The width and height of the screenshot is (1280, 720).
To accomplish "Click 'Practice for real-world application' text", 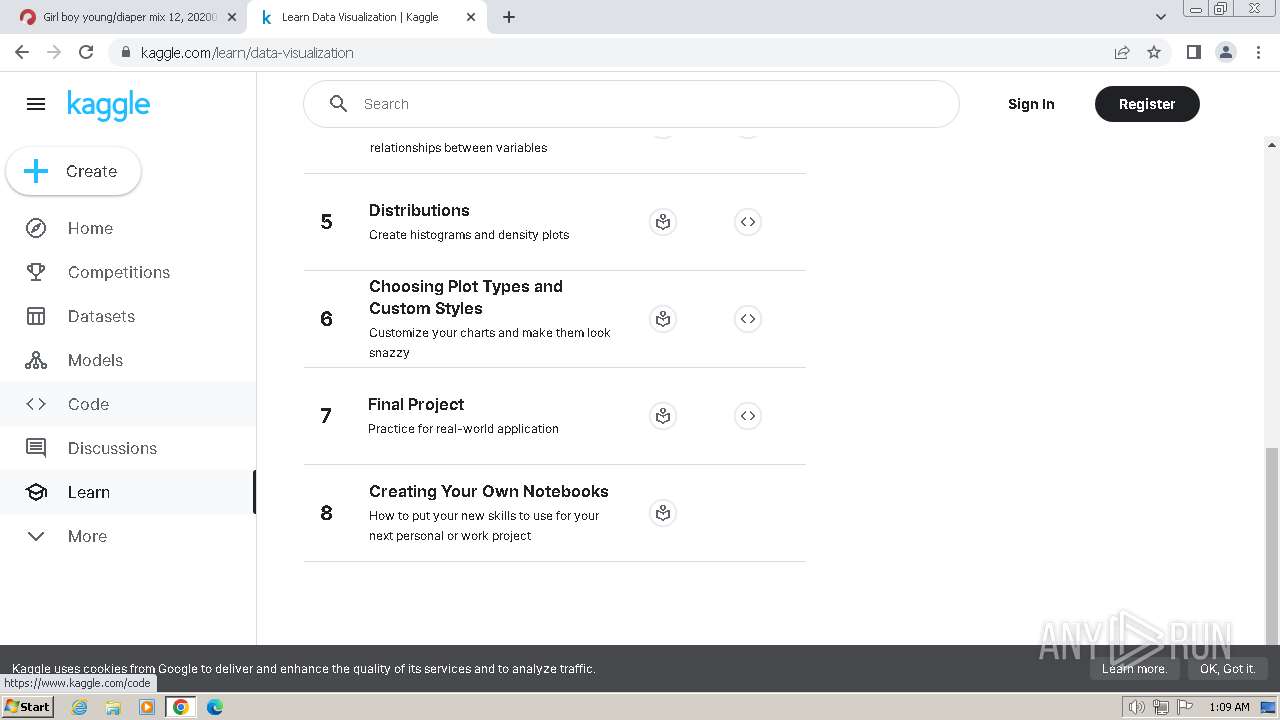I will (463, 429).
